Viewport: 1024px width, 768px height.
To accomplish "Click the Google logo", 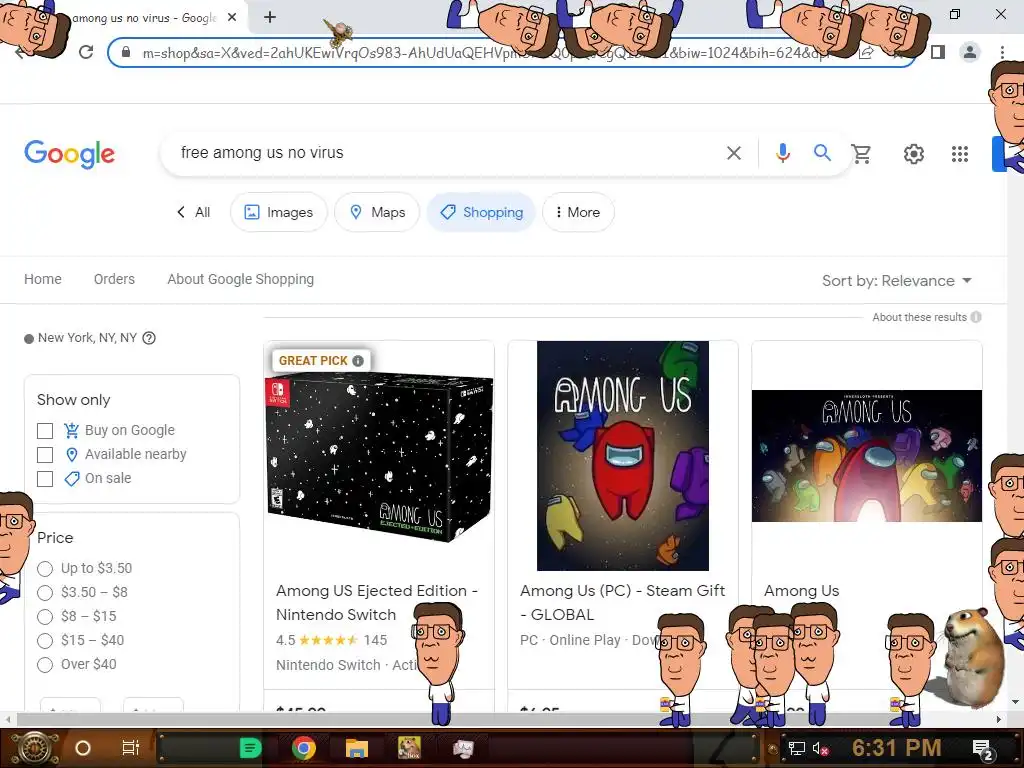I will (69, 154).
